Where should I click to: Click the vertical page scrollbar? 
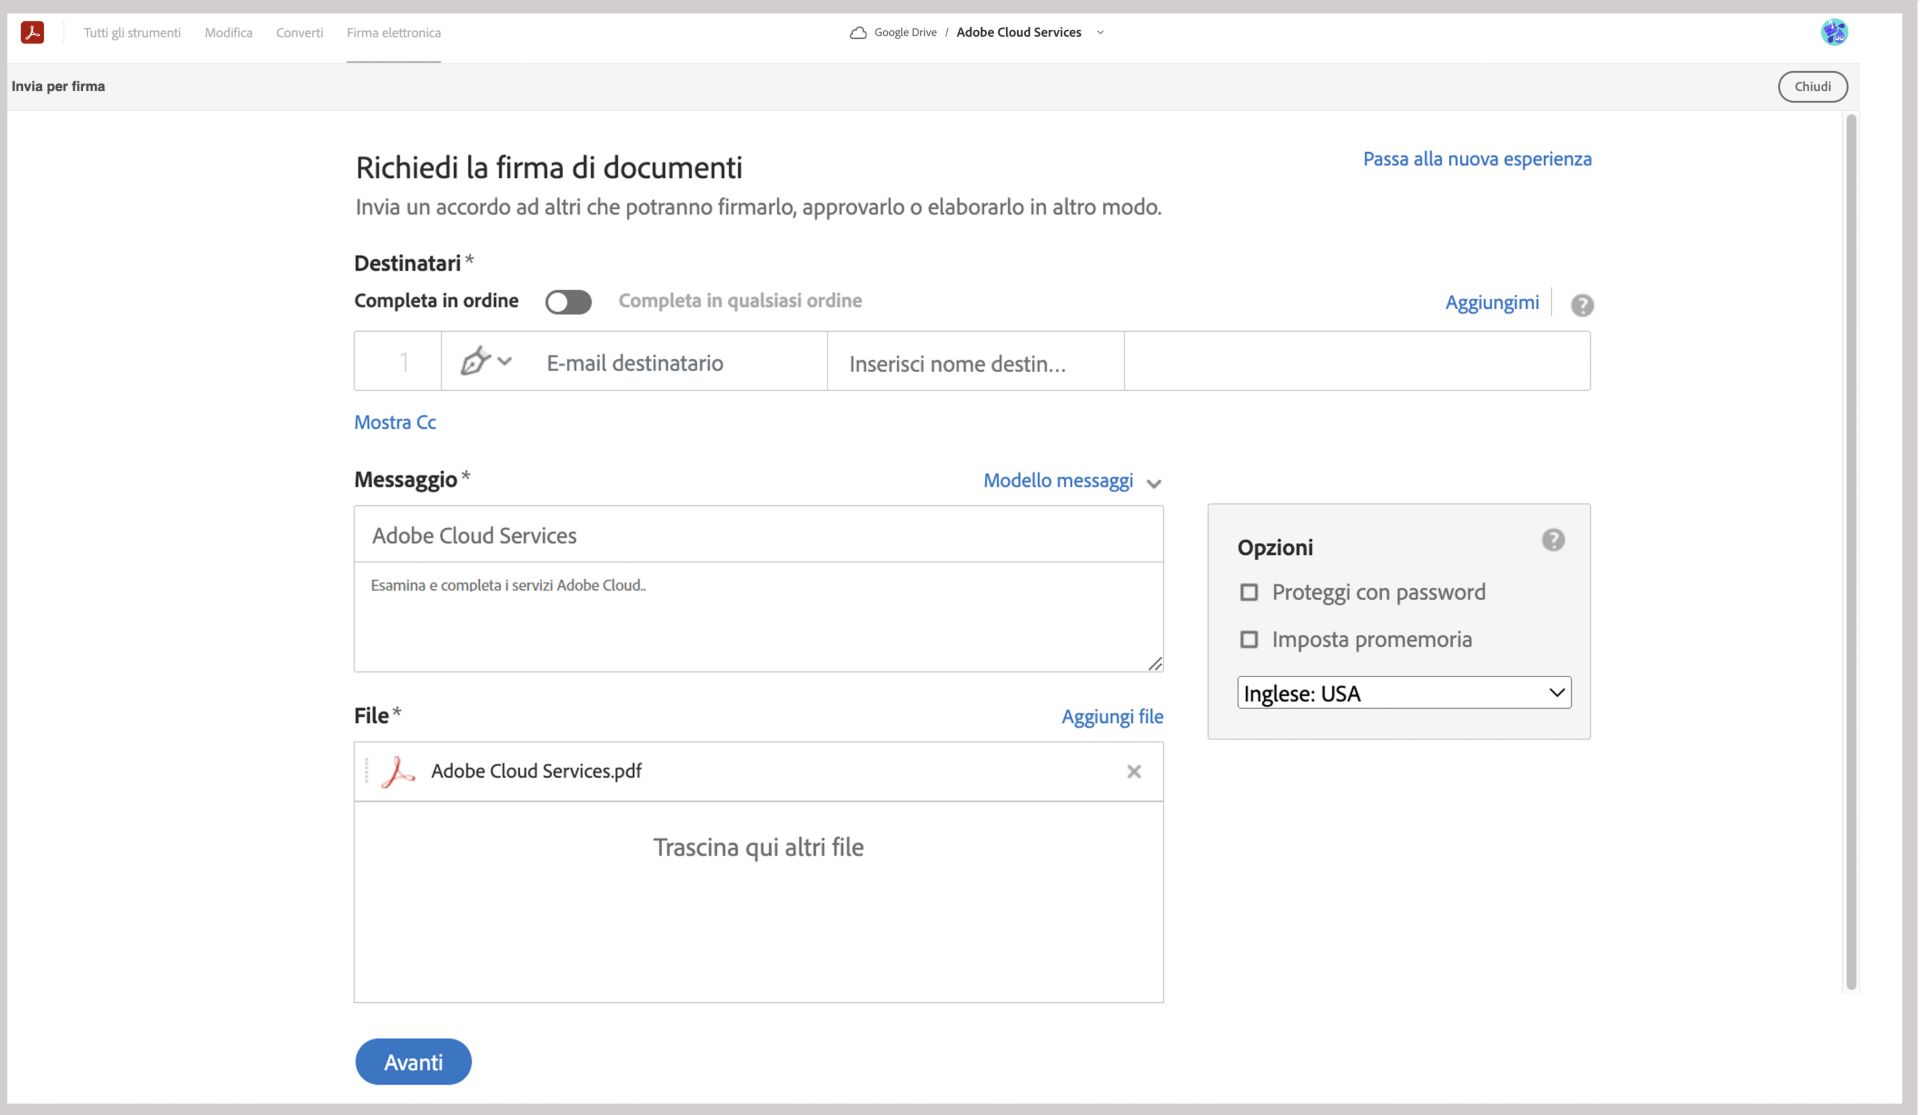pyautogui.click(x=1851, y=552)
